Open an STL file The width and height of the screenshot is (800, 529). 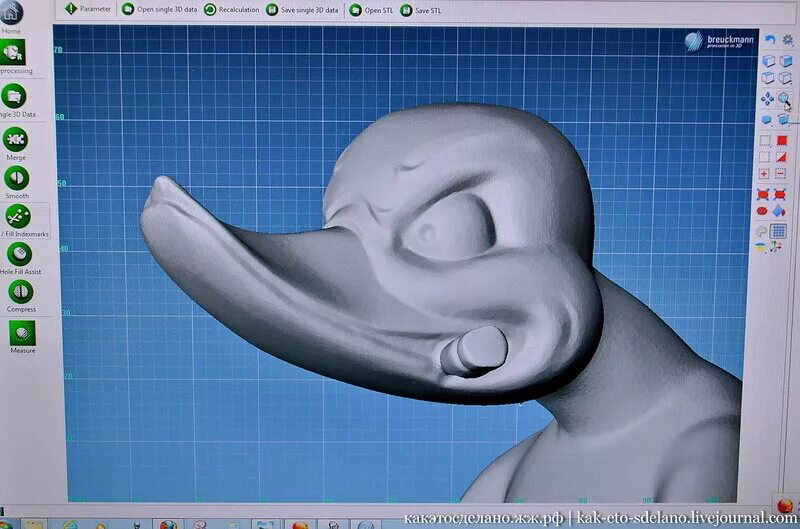[x=371, y=10]
